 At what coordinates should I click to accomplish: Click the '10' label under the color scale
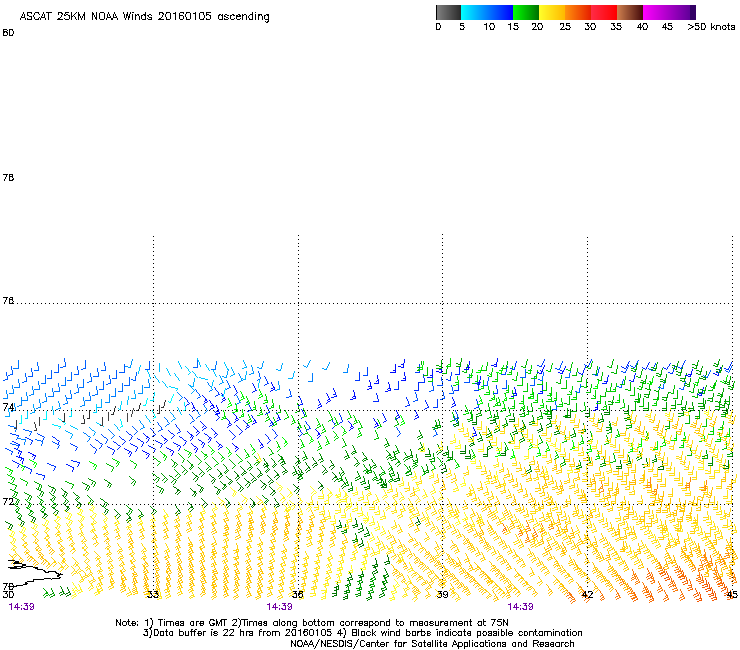pos(489,27)
